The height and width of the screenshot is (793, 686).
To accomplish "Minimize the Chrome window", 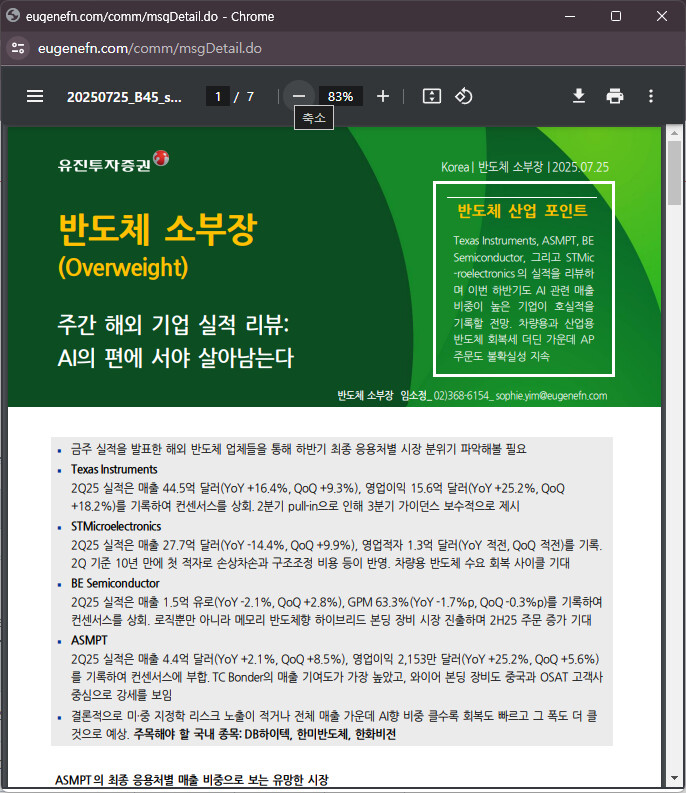I will pyautogui.click(x=570, y=16).
